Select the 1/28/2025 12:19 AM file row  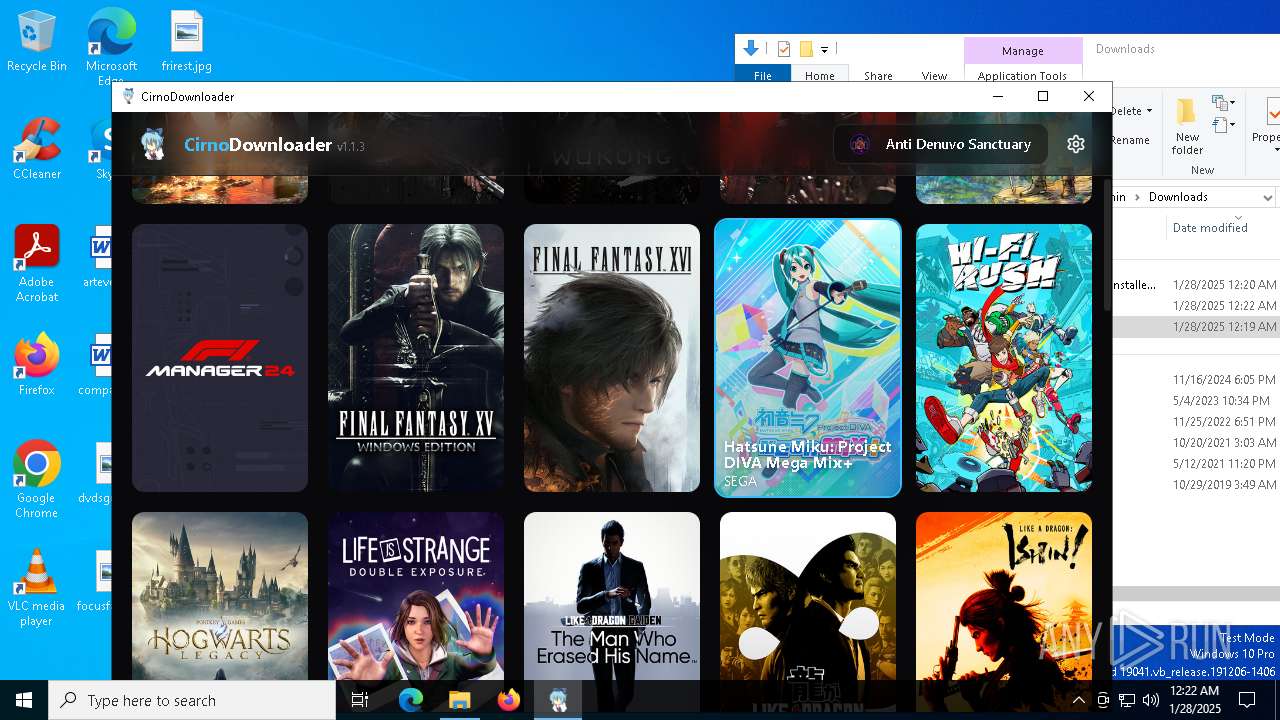(1196, 327)
